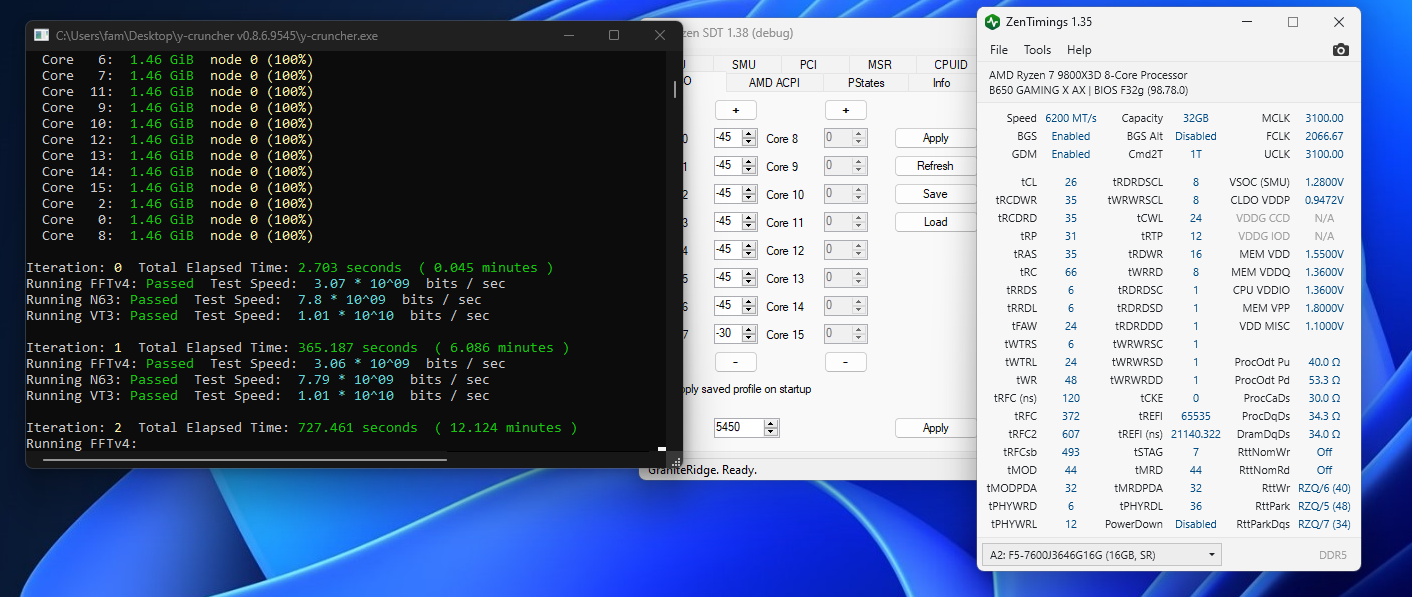Open the Help menu in ZenTimings
The height and width of the screenshot is (597, 1412).
click(1079, 50)
